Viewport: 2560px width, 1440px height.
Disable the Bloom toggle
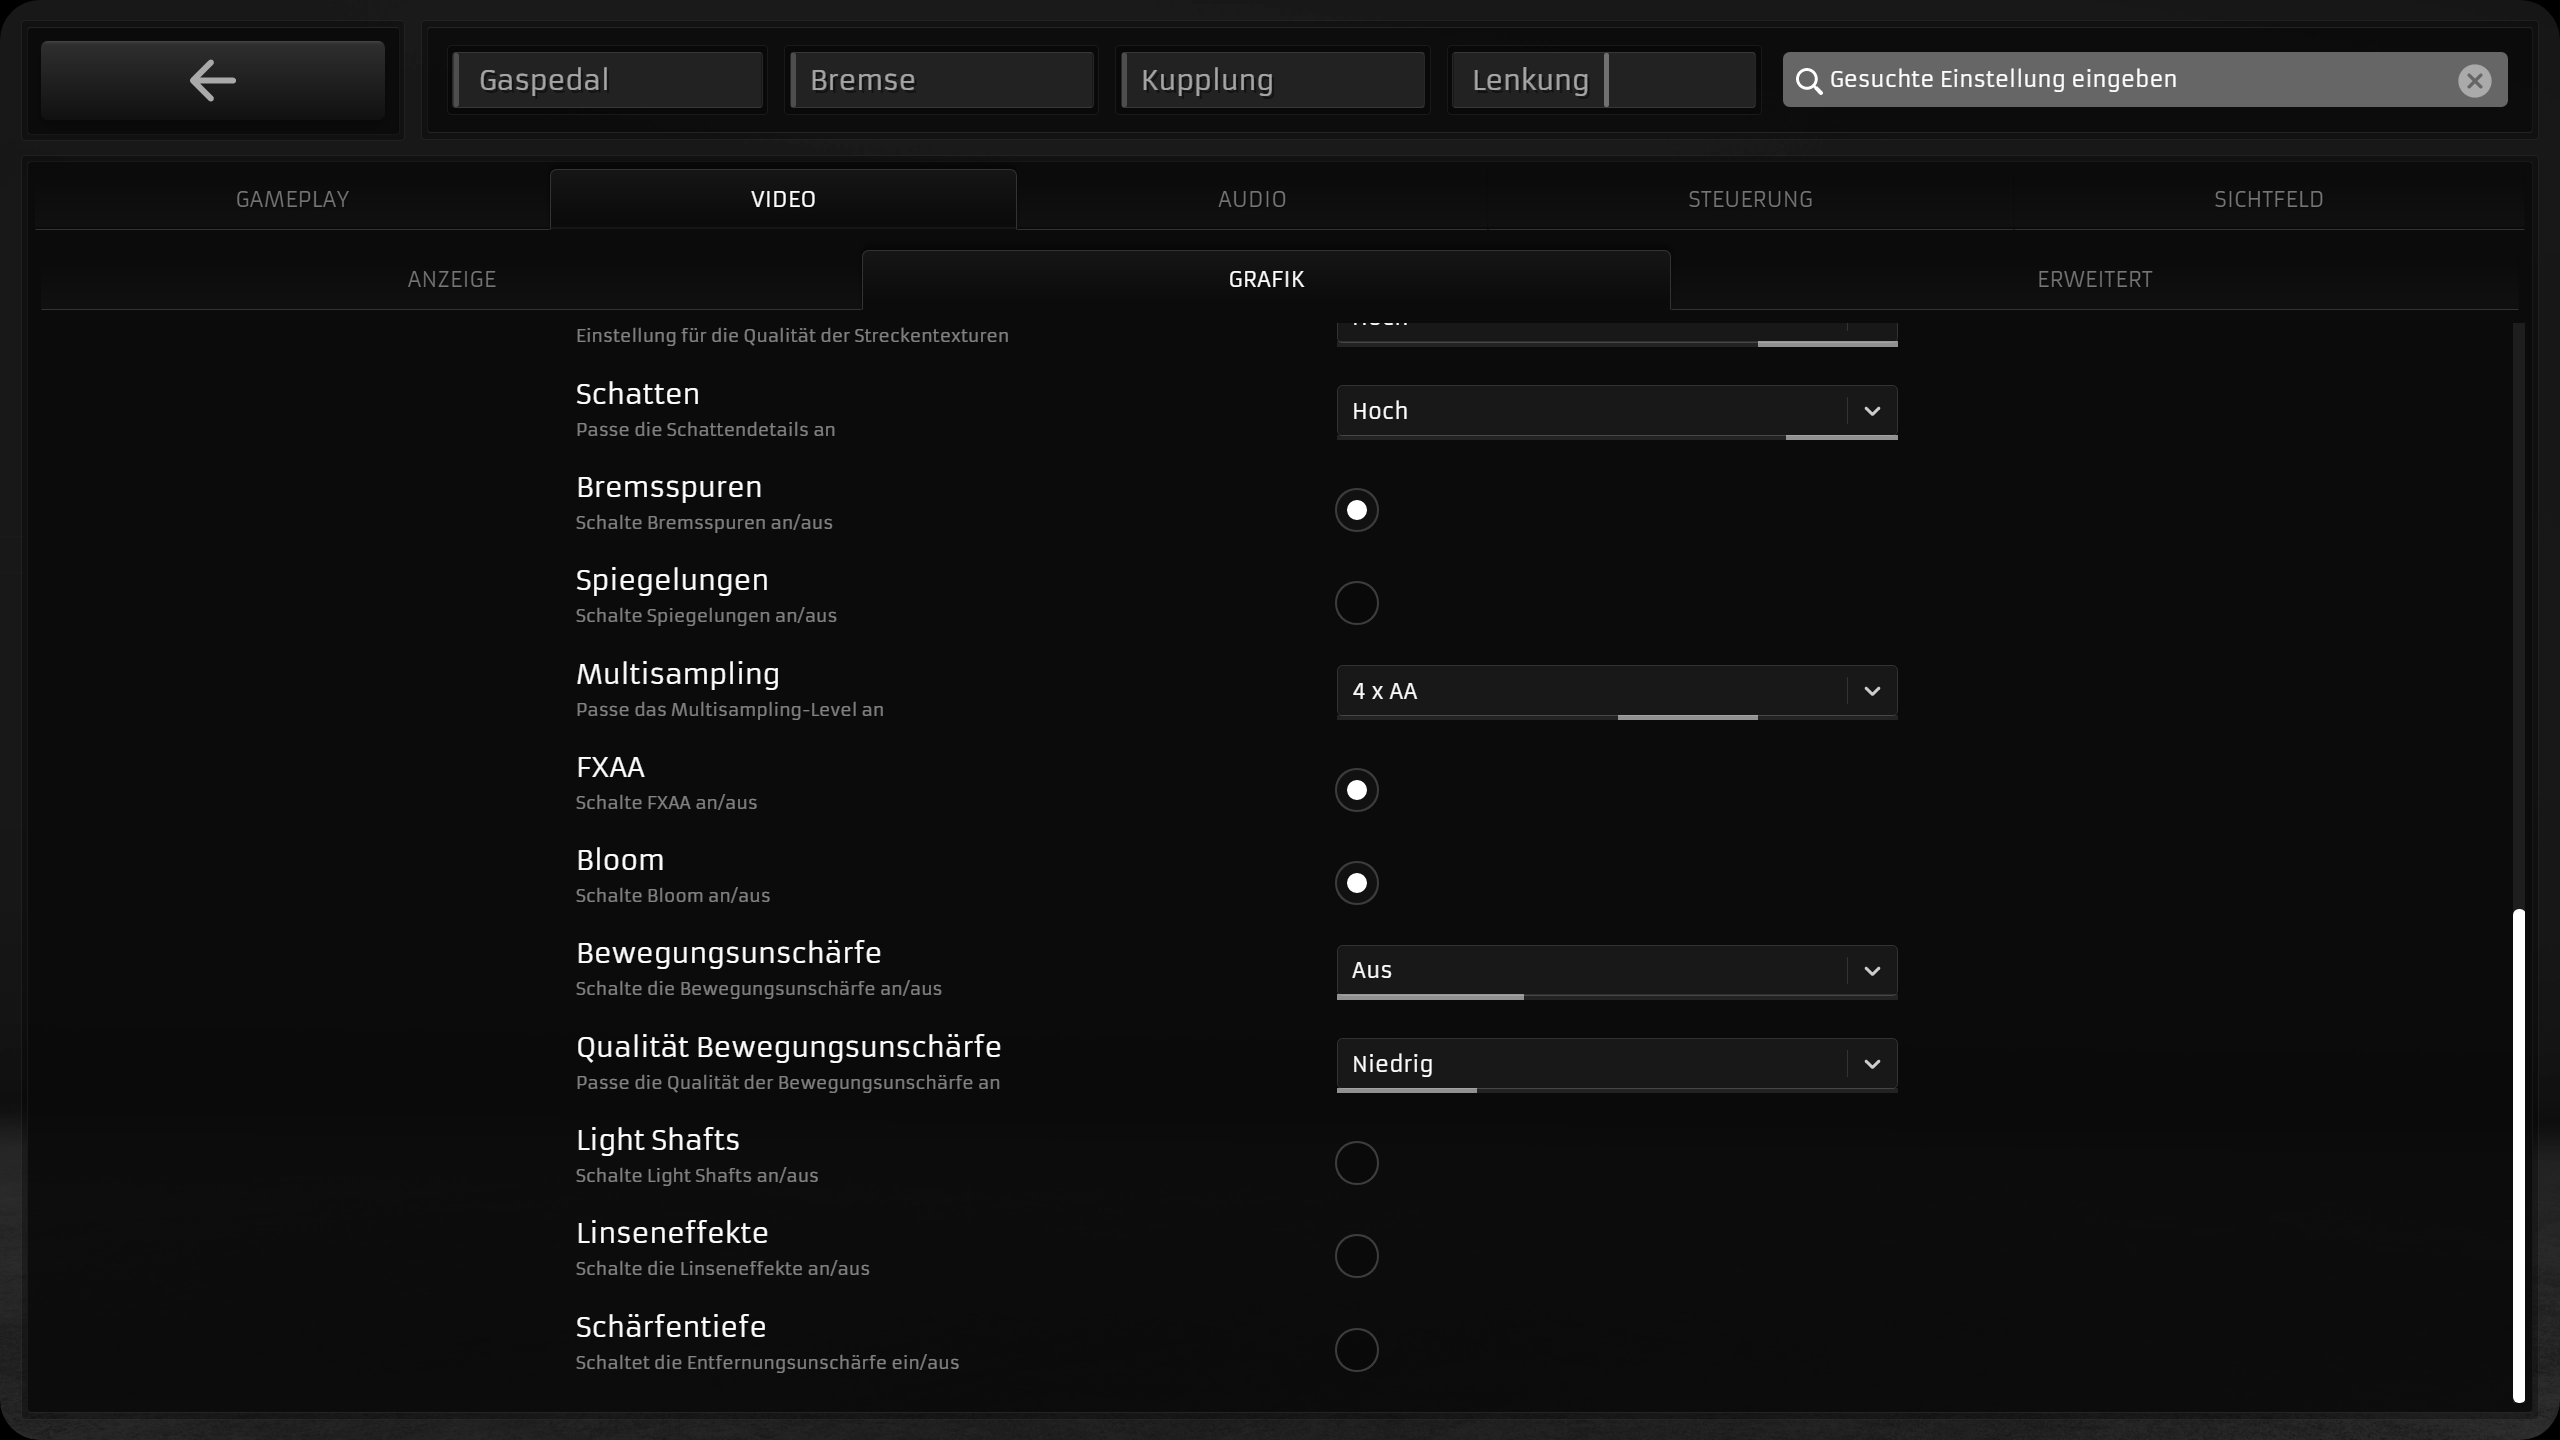[x=1356, y=883]
